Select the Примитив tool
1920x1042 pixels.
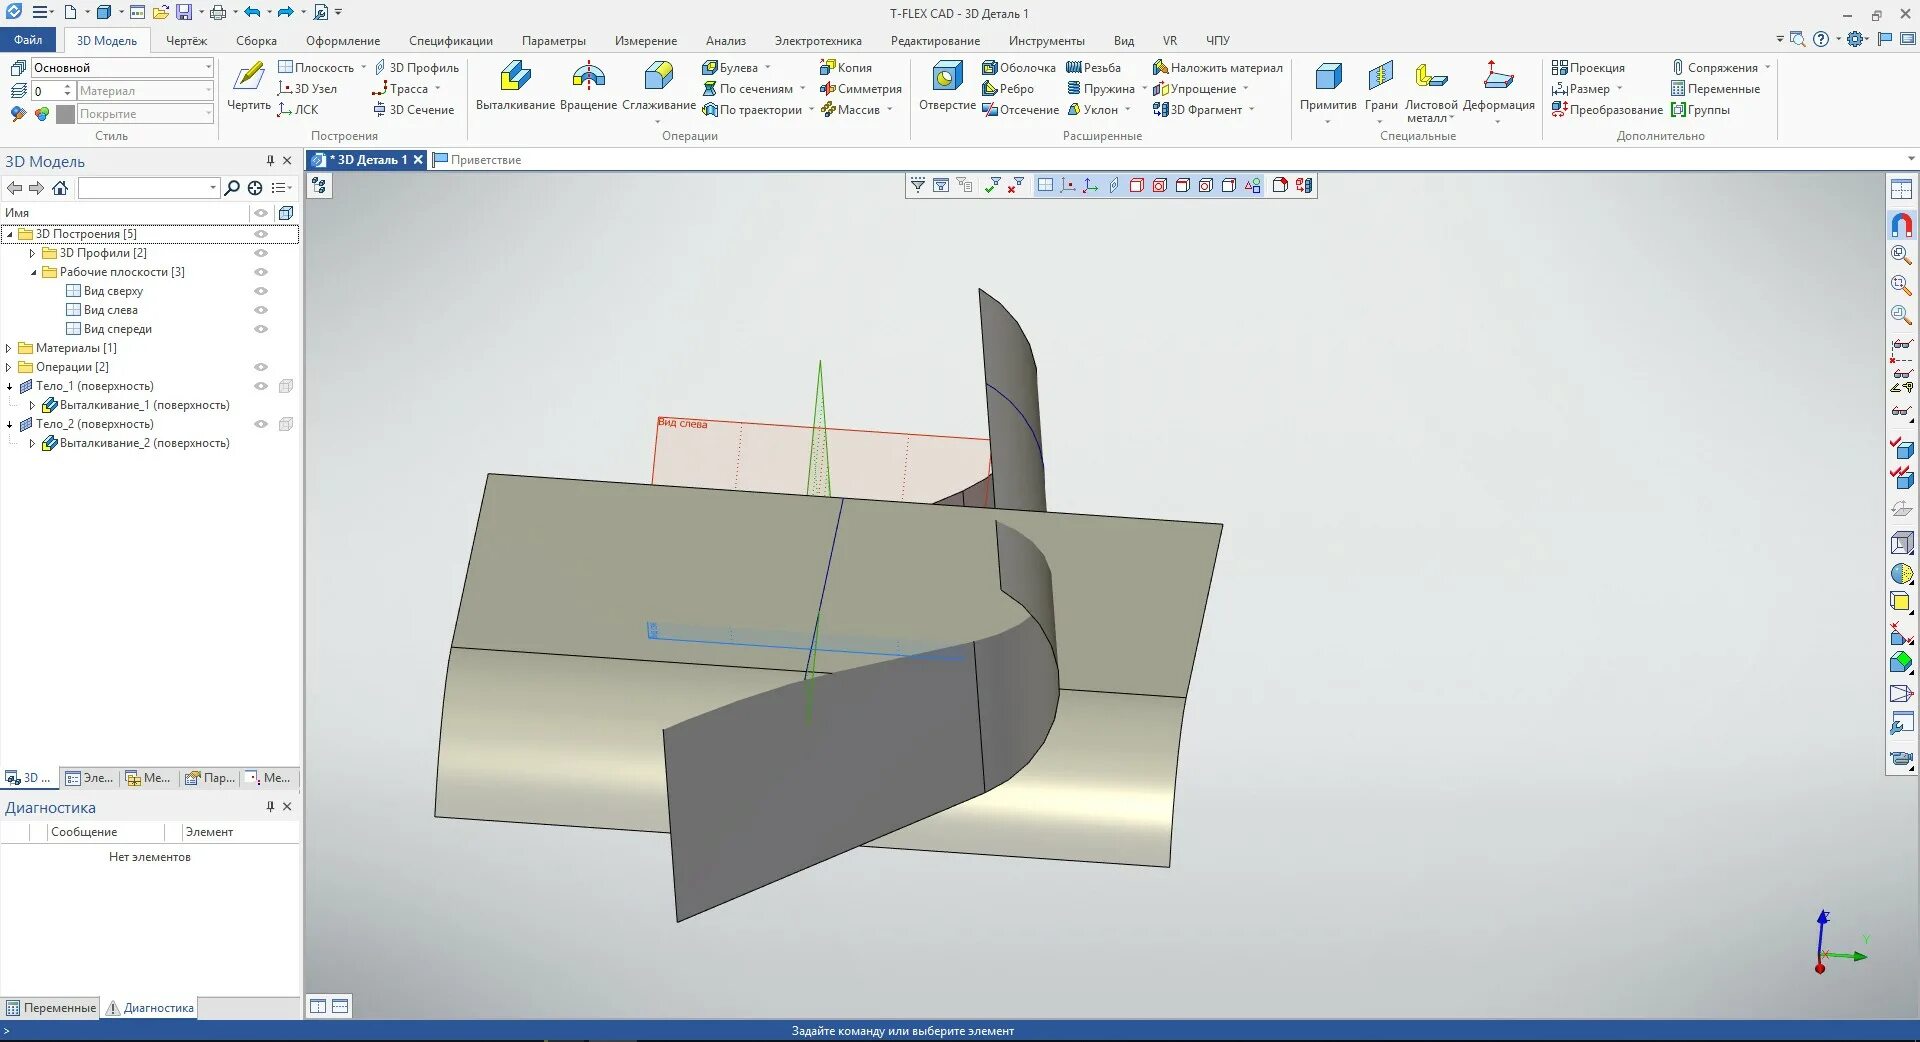1328,90
